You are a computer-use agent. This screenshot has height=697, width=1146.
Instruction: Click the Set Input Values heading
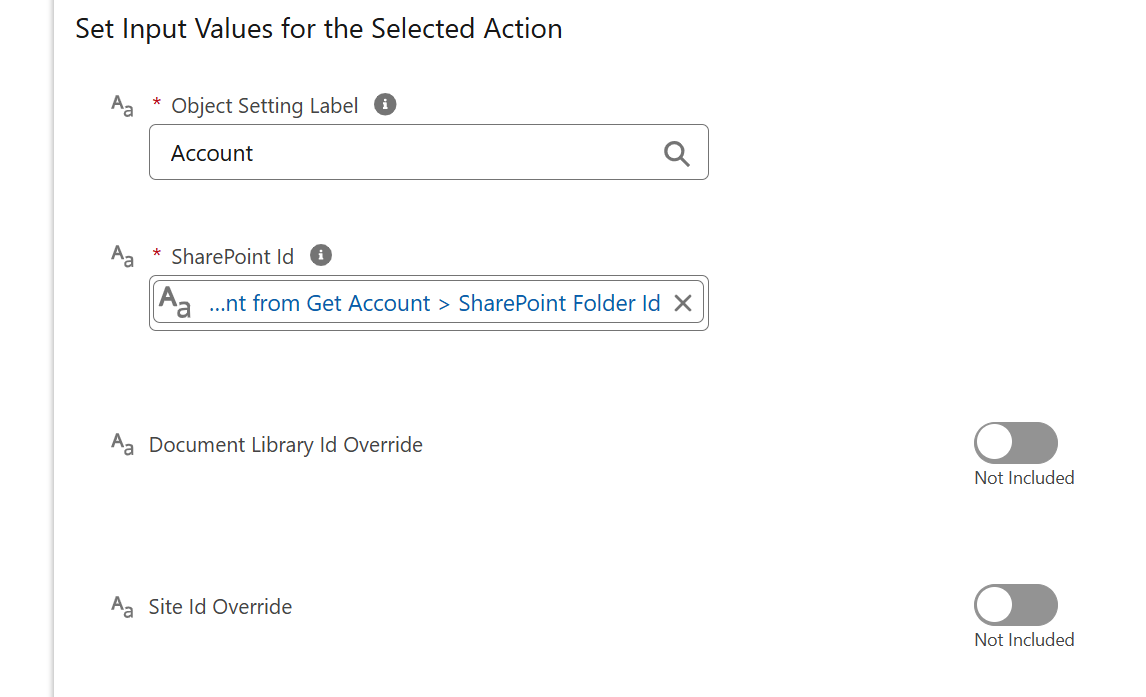tap(319, 28)
